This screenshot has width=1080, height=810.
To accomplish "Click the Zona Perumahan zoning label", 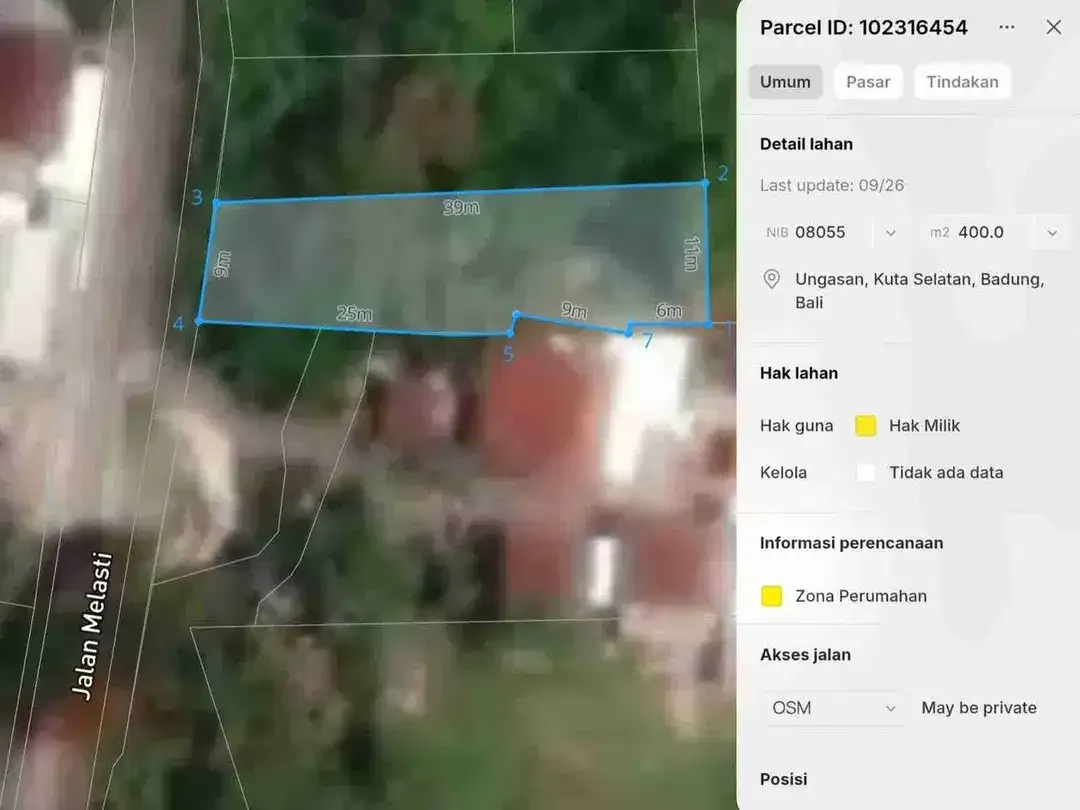I will pos(861,596).
